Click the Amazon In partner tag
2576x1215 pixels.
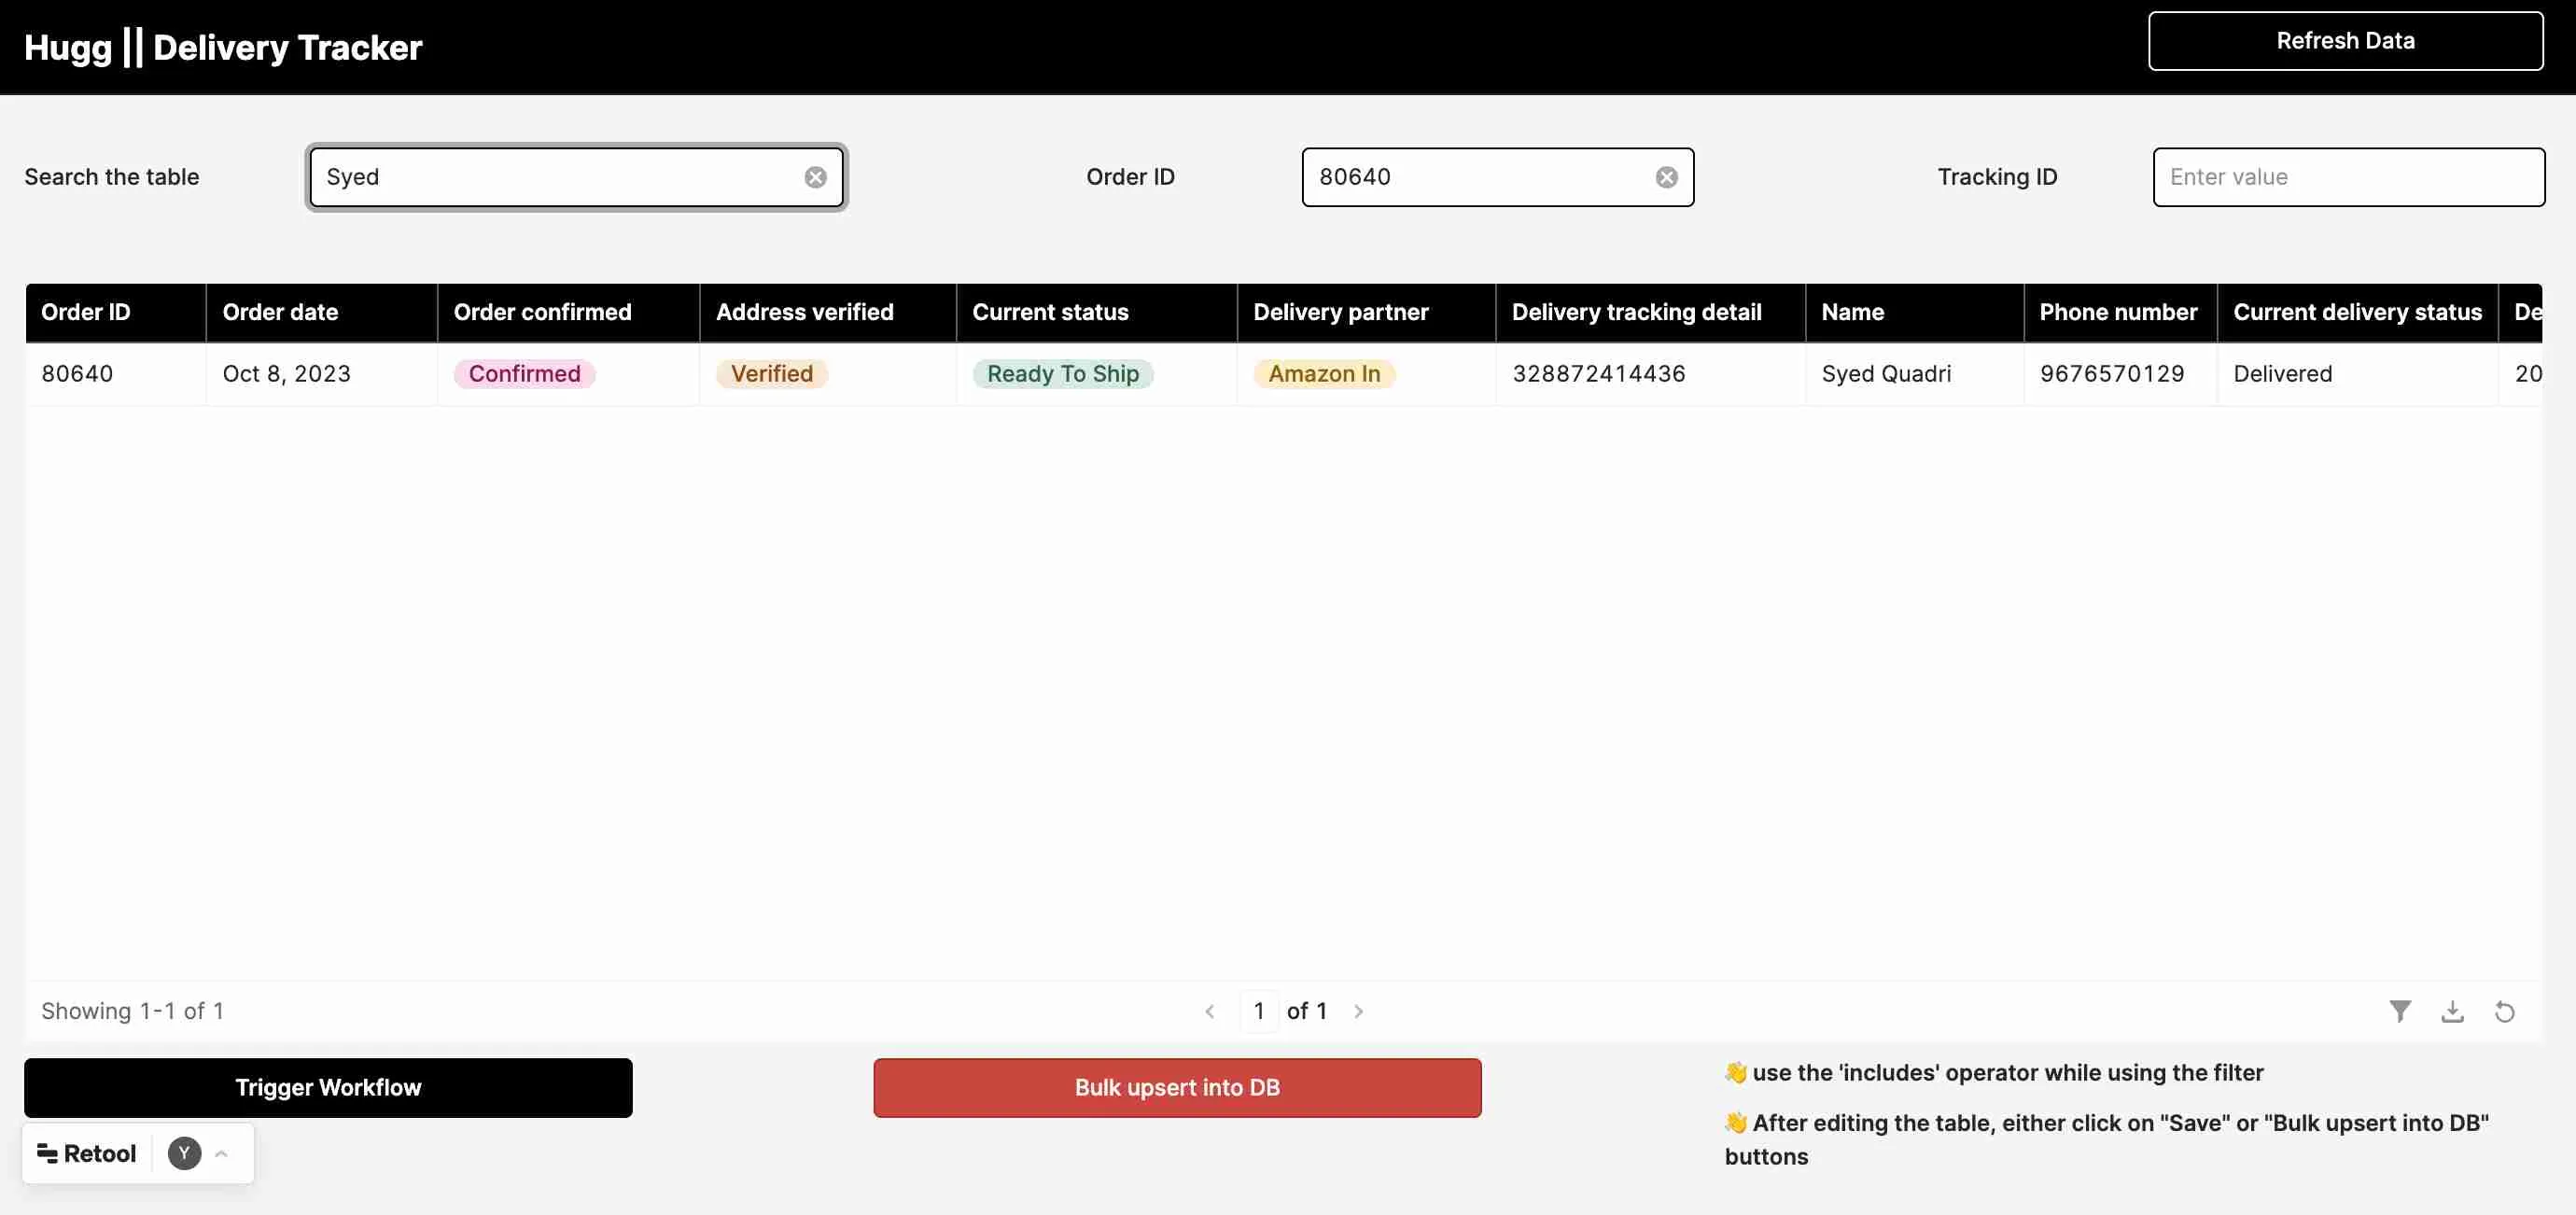tap(1324, 374)
